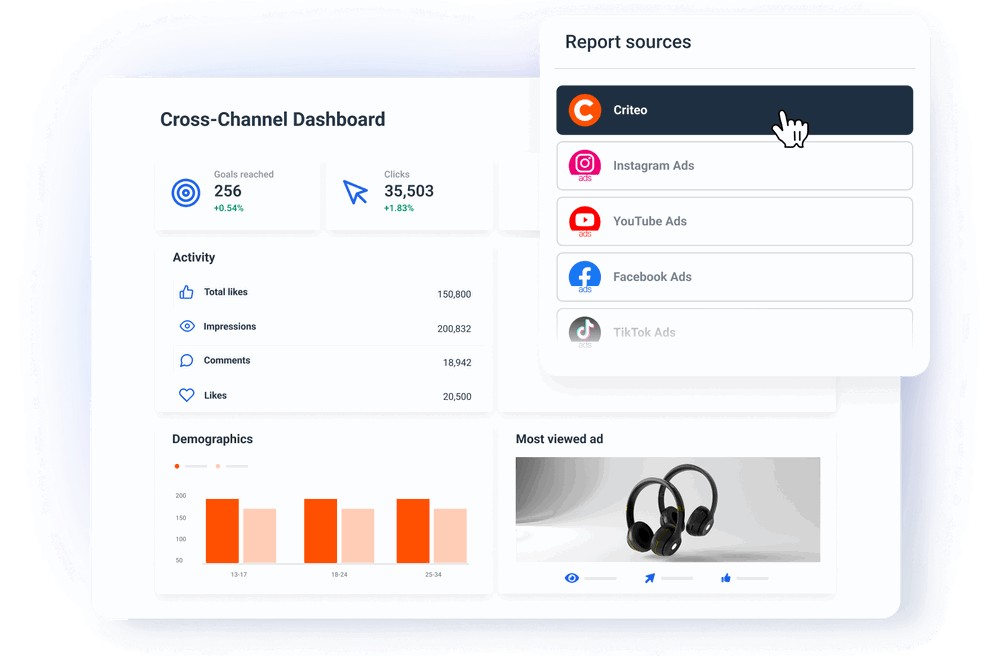
Task: Click the YouTube Ads logo icon
Action: (x=585, y=221)
